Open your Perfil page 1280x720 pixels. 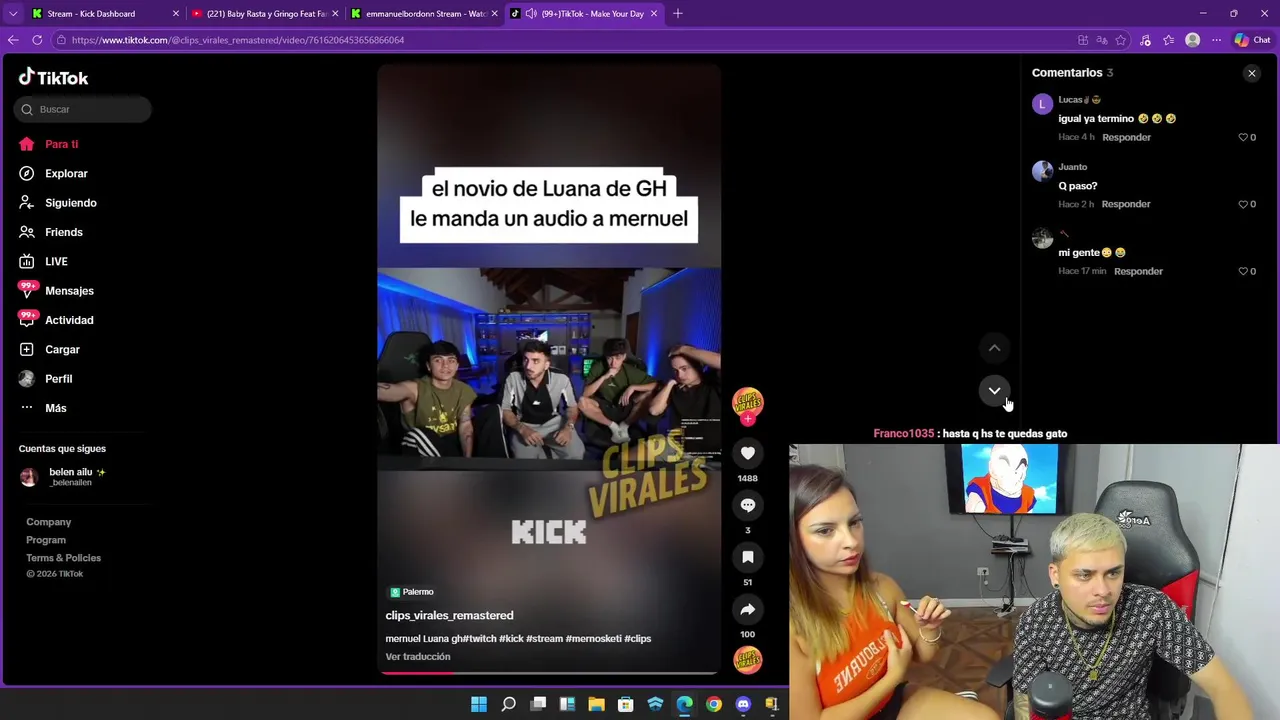(x=58, y=379)
